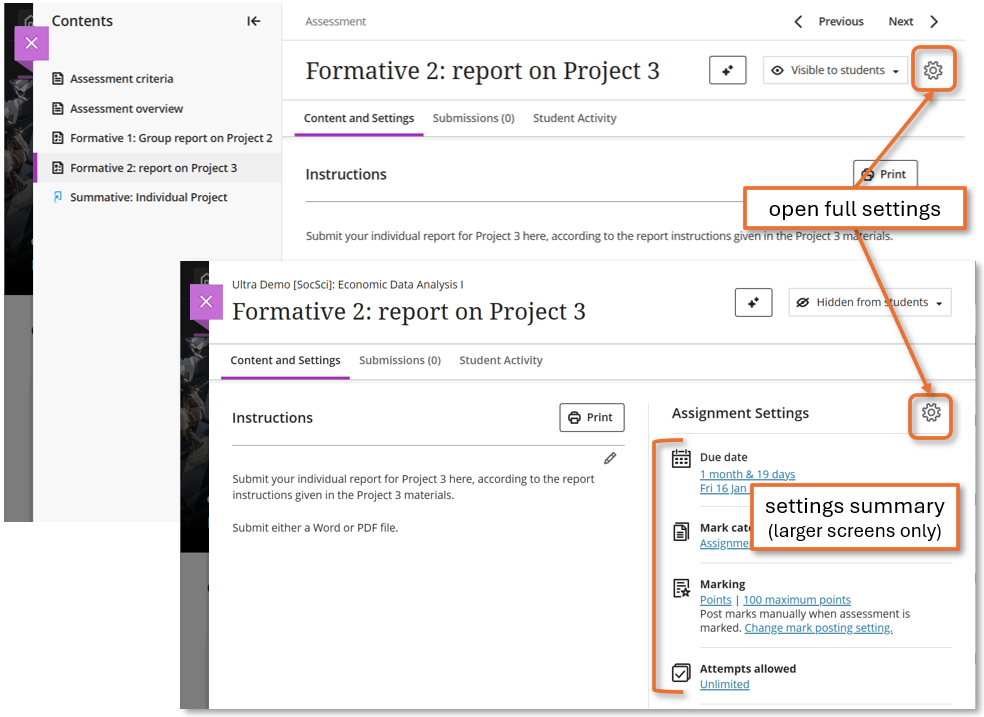The width and height of the screenshot is (984, 717).
Task: Open the Assignment Settings gear icon
Action: (x=930, y=412)
